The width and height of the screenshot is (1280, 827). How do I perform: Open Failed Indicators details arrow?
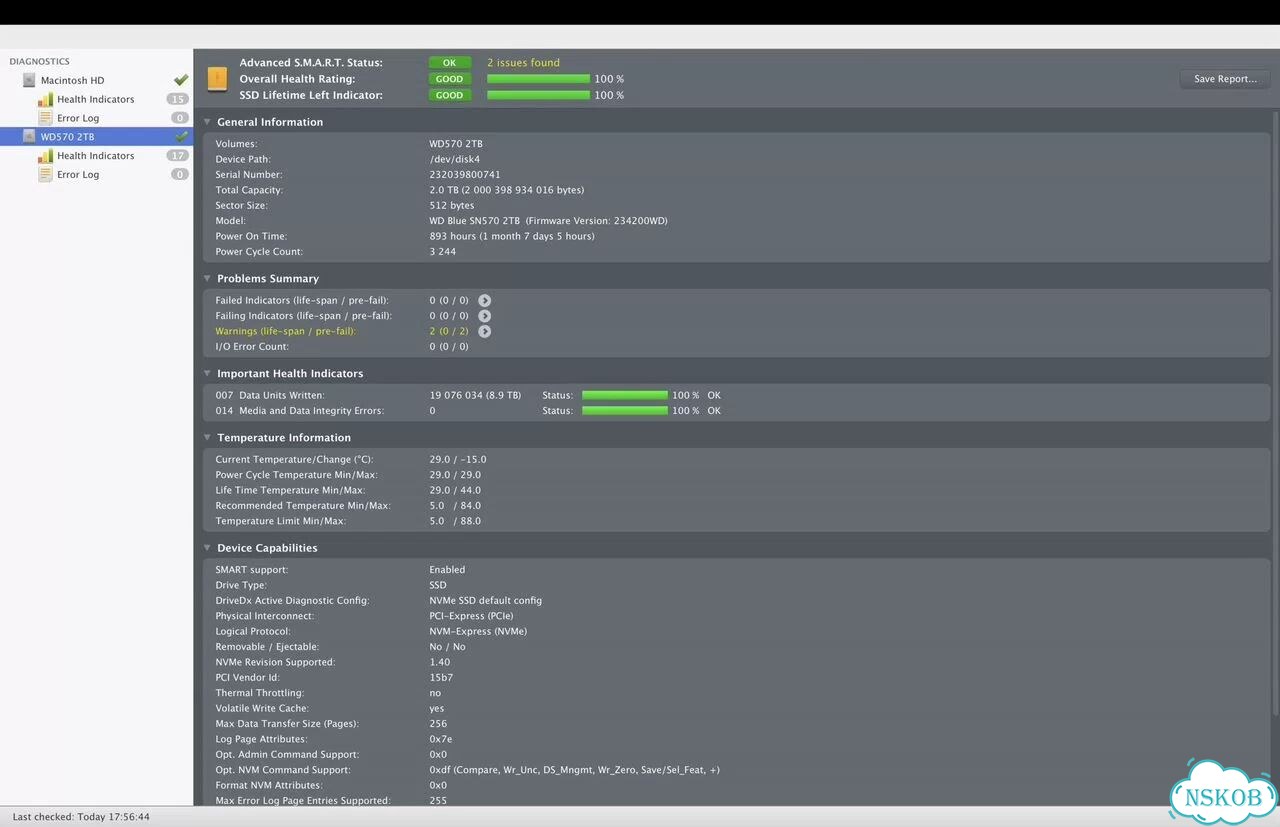coord(484,300)
